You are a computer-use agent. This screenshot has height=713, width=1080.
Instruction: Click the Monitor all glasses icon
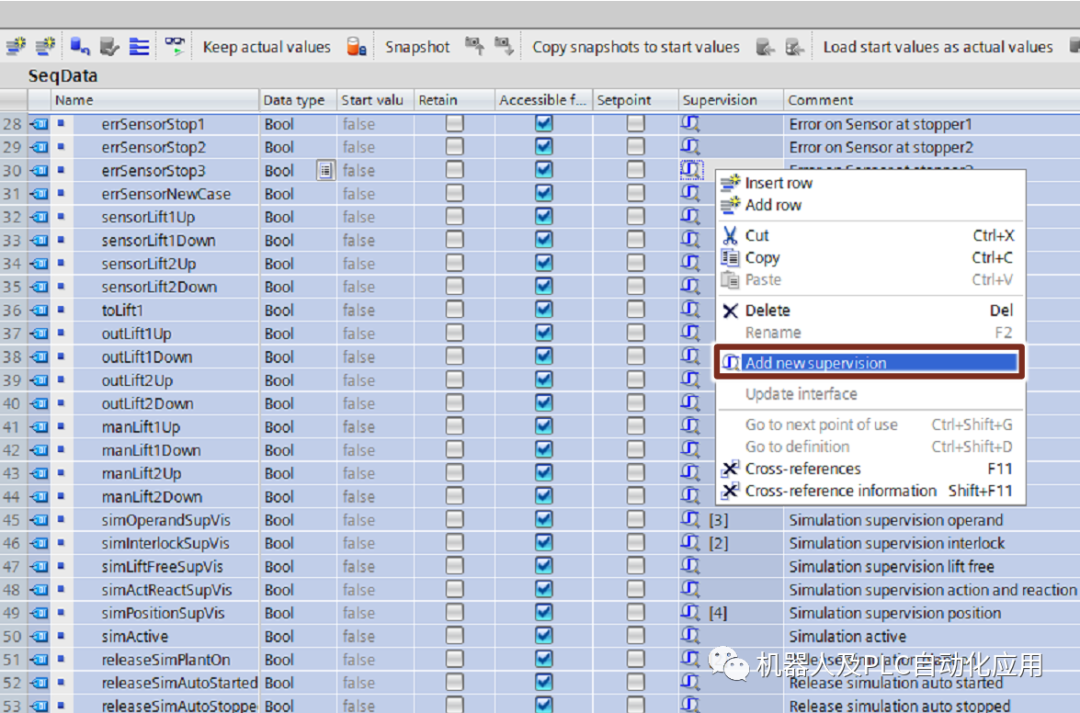pyautogui.click(x=174, y=46)
